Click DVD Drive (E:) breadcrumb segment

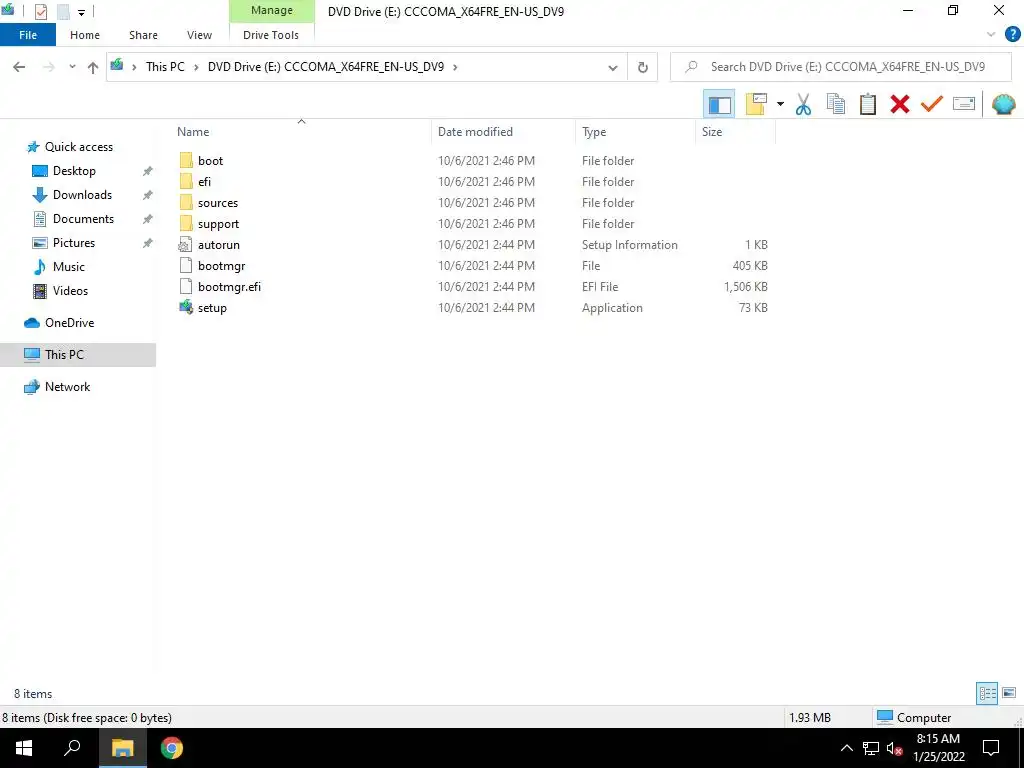(x=326, y=67)
